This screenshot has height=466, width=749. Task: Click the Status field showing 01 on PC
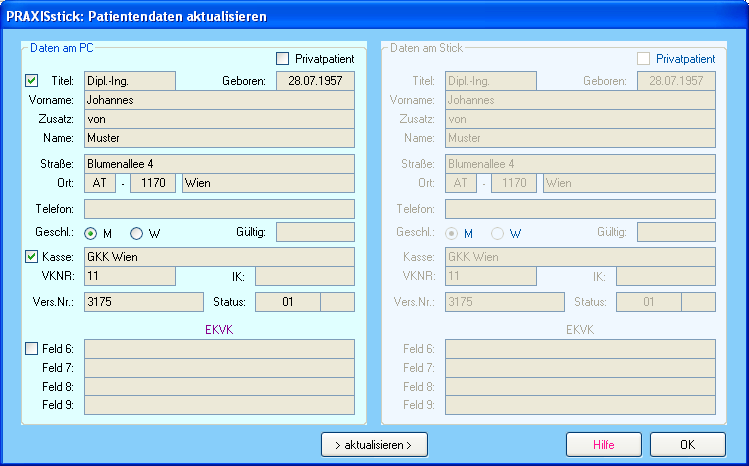pyautogui.click(x=288, y=302)
